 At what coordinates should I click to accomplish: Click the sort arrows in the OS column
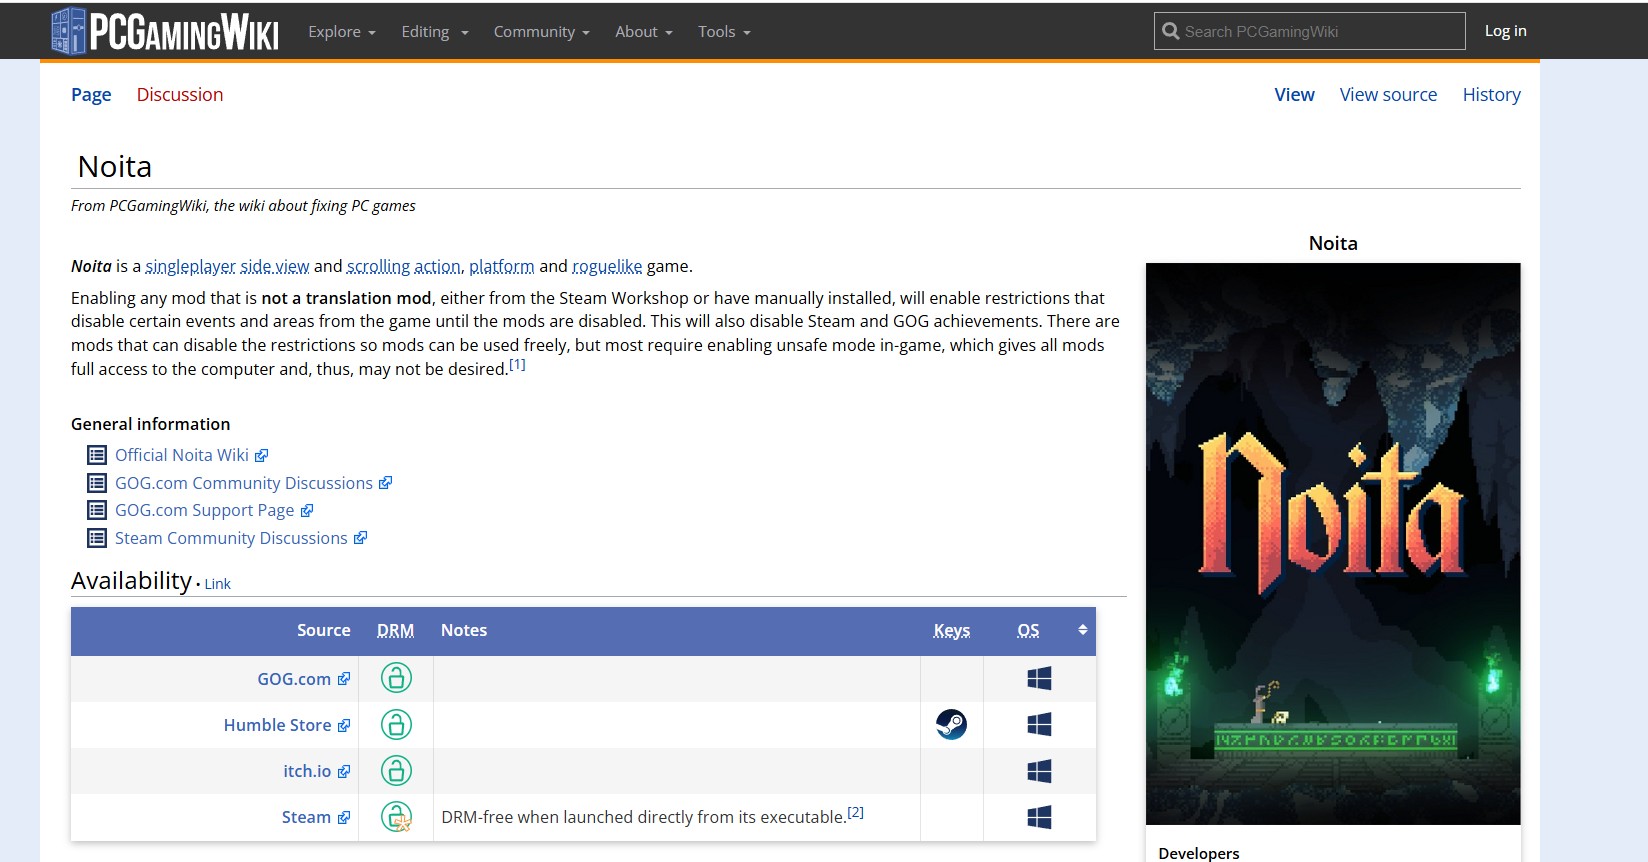pyautogui.click(x=1082, y=630)
